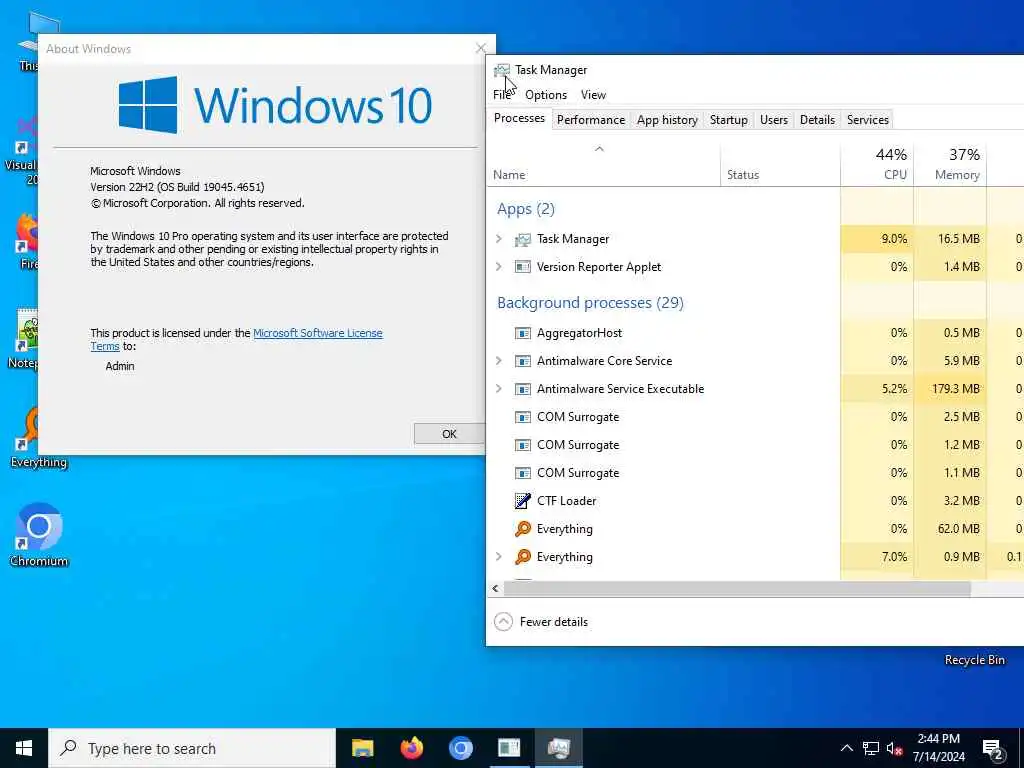Collapse to Fewer details

tap(541, 622)
